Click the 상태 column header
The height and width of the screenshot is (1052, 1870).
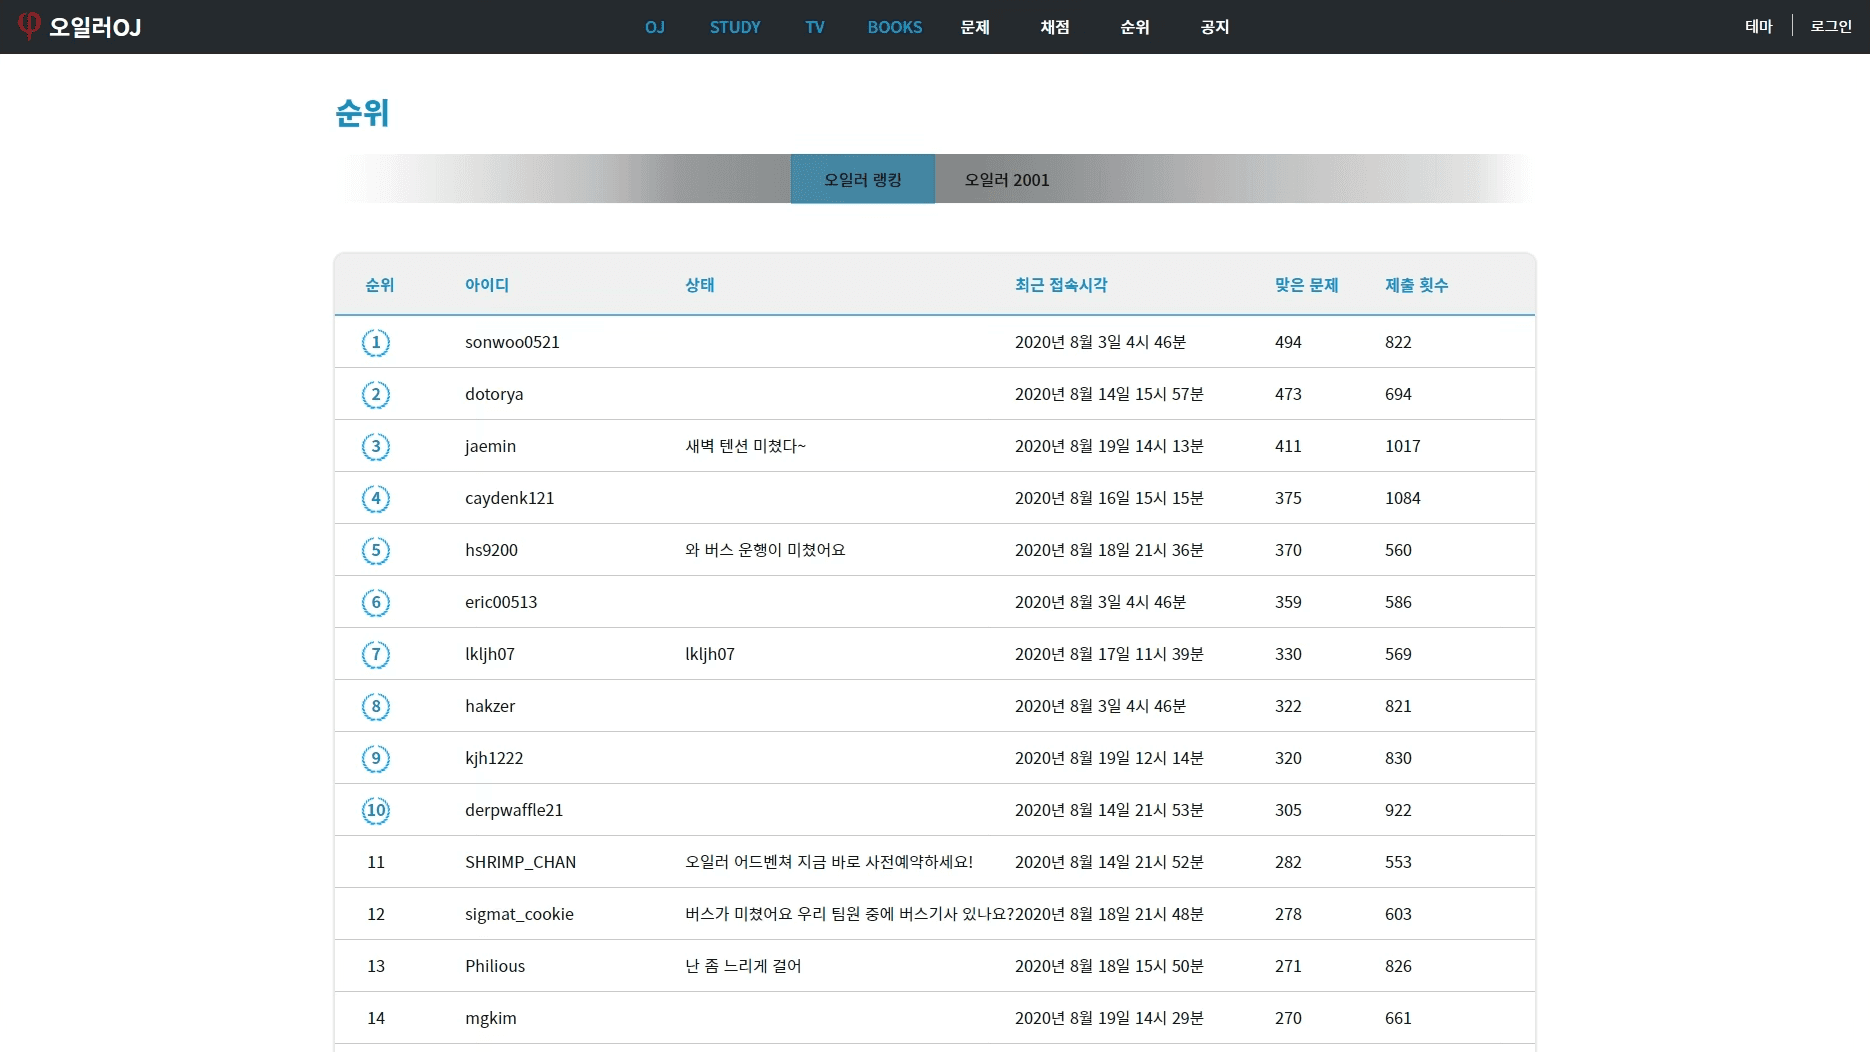point(700,285)
